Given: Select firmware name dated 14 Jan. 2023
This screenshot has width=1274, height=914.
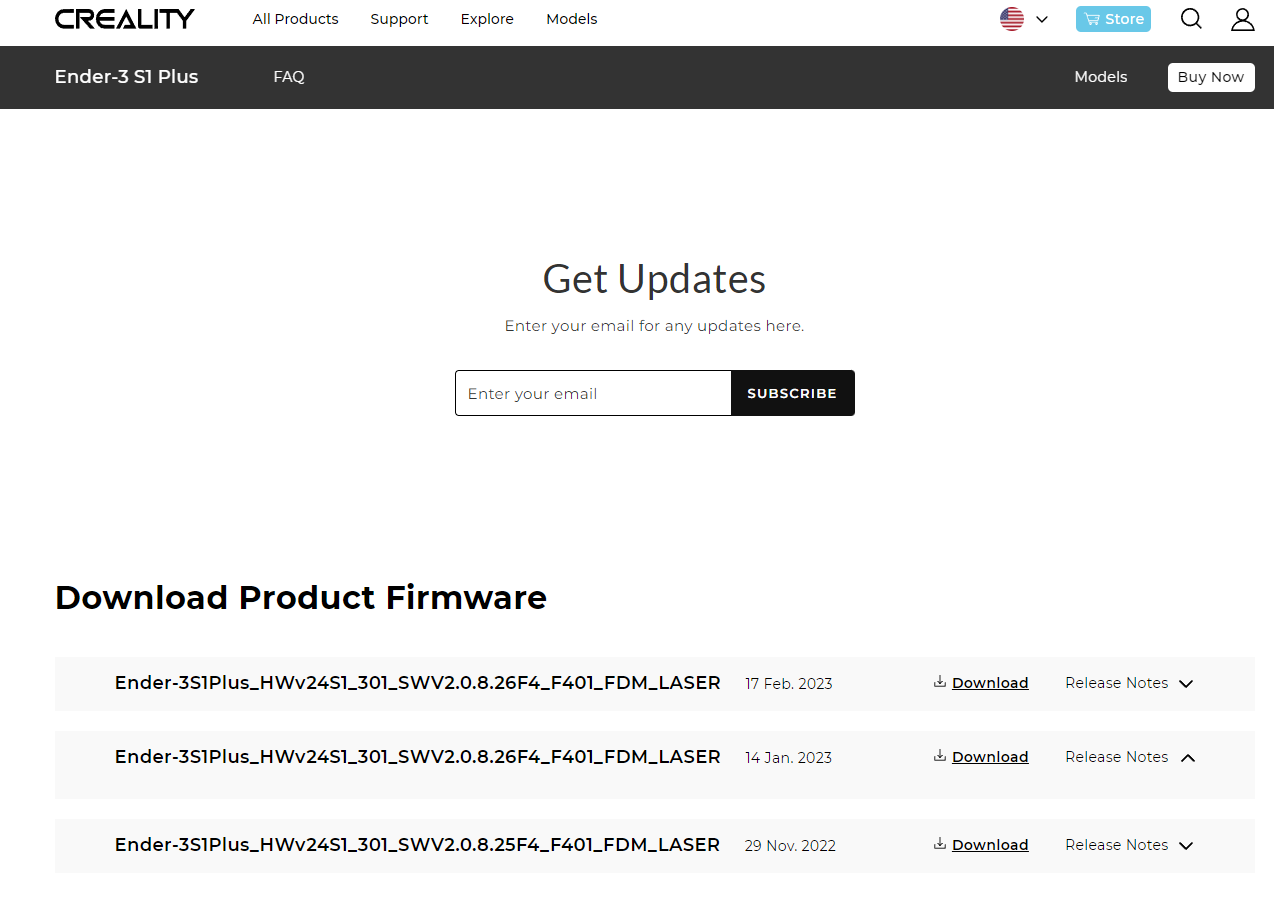Looking at the screenshot, I should (417, 757).
